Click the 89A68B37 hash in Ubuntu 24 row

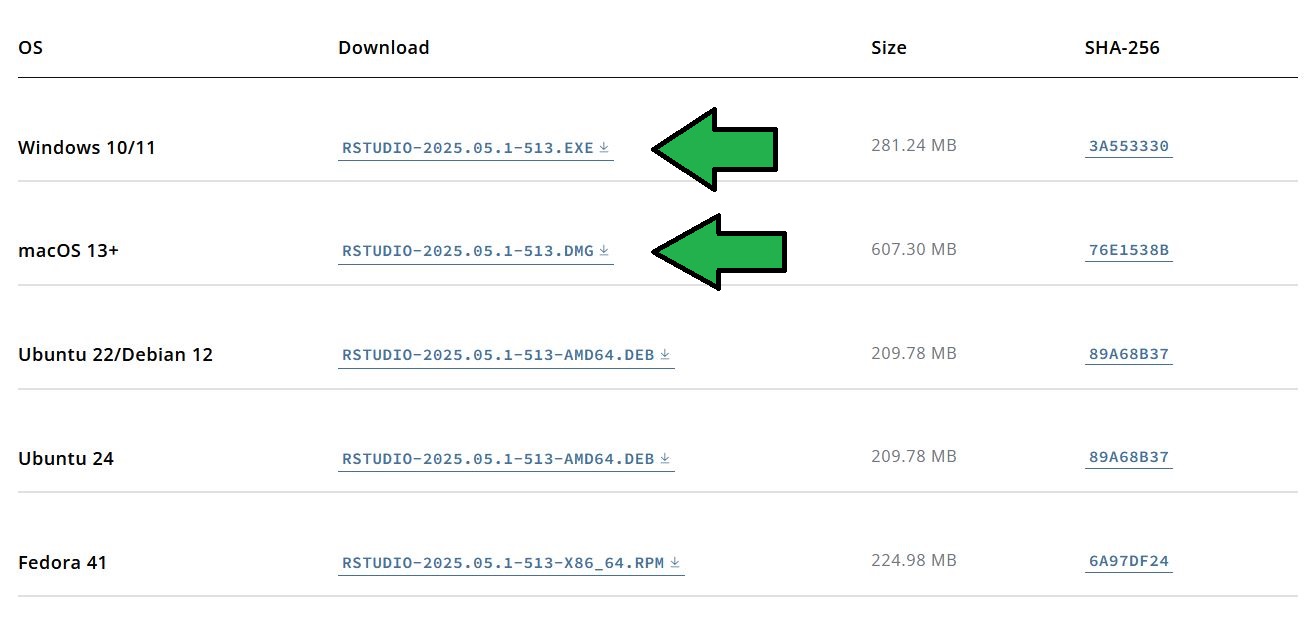click(1128, 457)
